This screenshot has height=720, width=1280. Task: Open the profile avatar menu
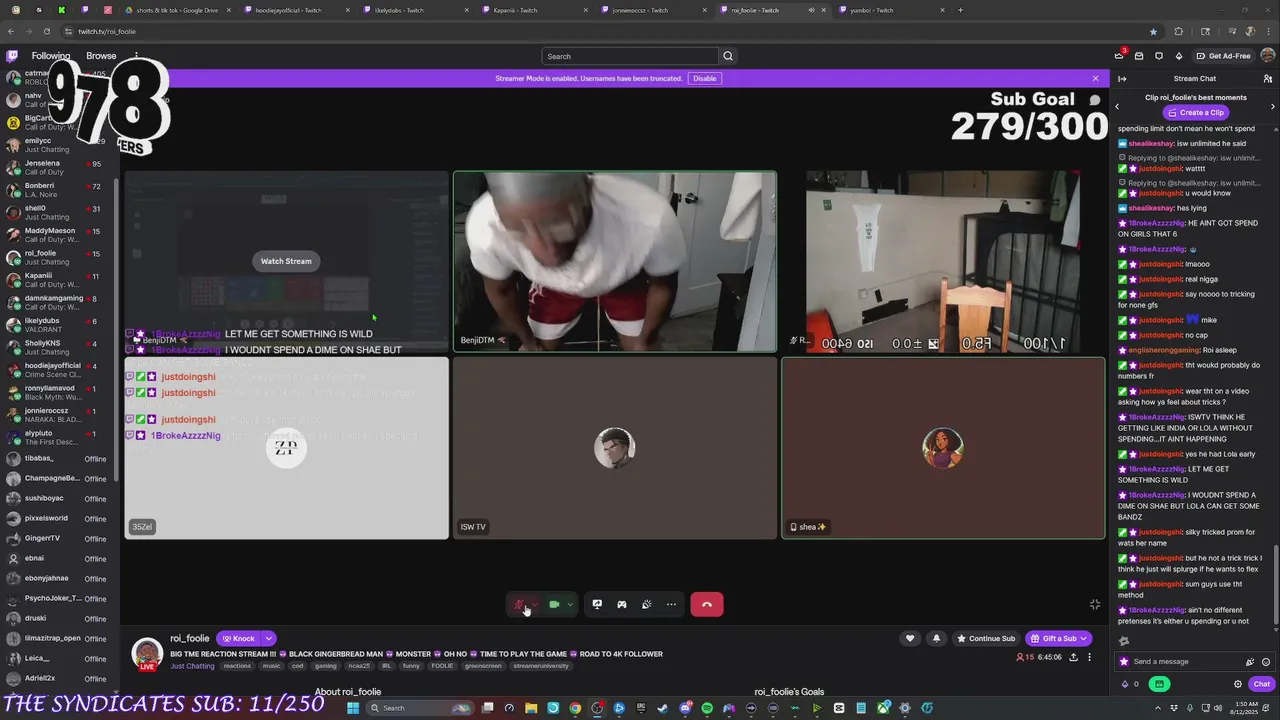(1268, 56)
